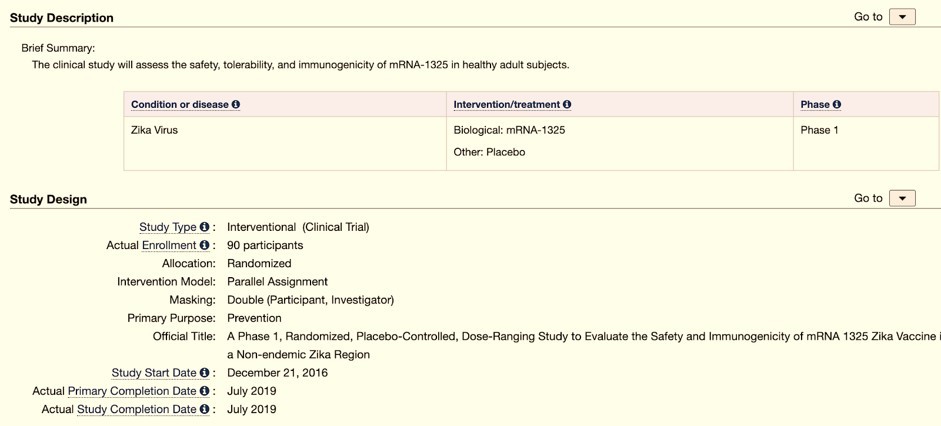Click the Condition or disease column header
The height and width of the screenshot is (426, 941).
click(x=180, y=105)
